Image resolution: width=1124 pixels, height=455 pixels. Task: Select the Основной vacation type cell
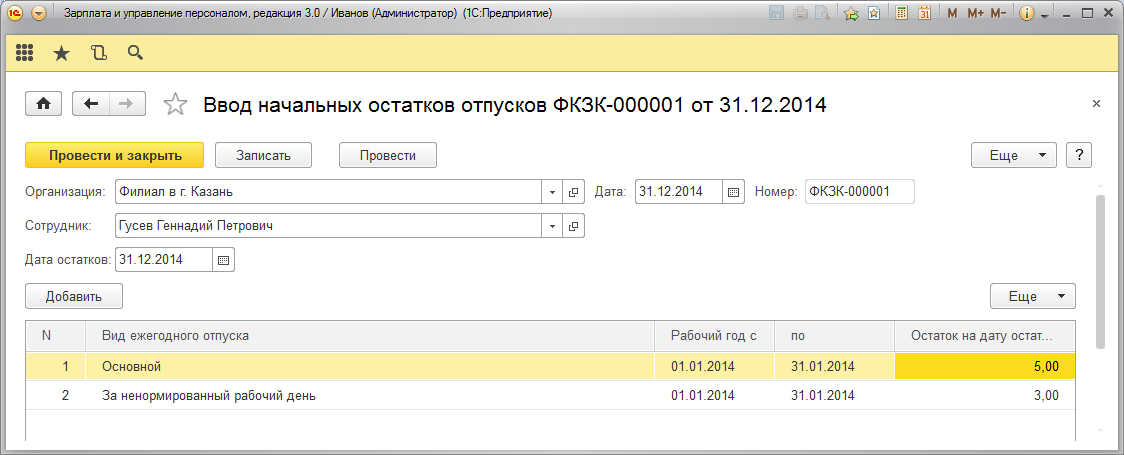[x=370, y=366]
